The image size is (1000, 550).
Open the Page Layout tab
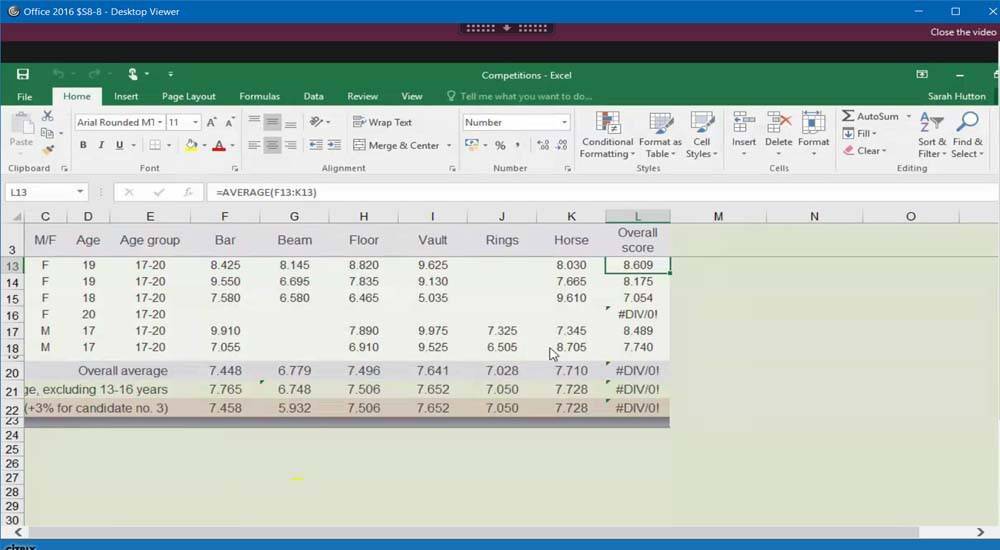[x=188, y=97]
